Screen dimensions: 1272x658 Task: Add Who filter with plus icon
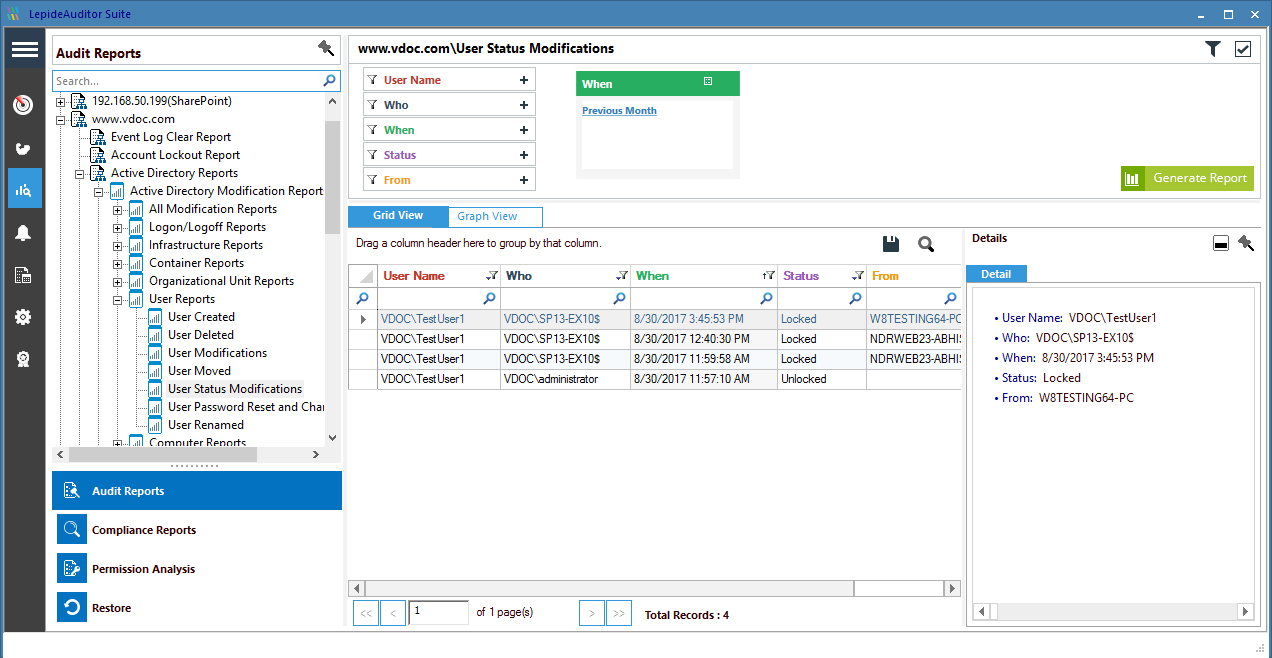(x=524, y=105)
